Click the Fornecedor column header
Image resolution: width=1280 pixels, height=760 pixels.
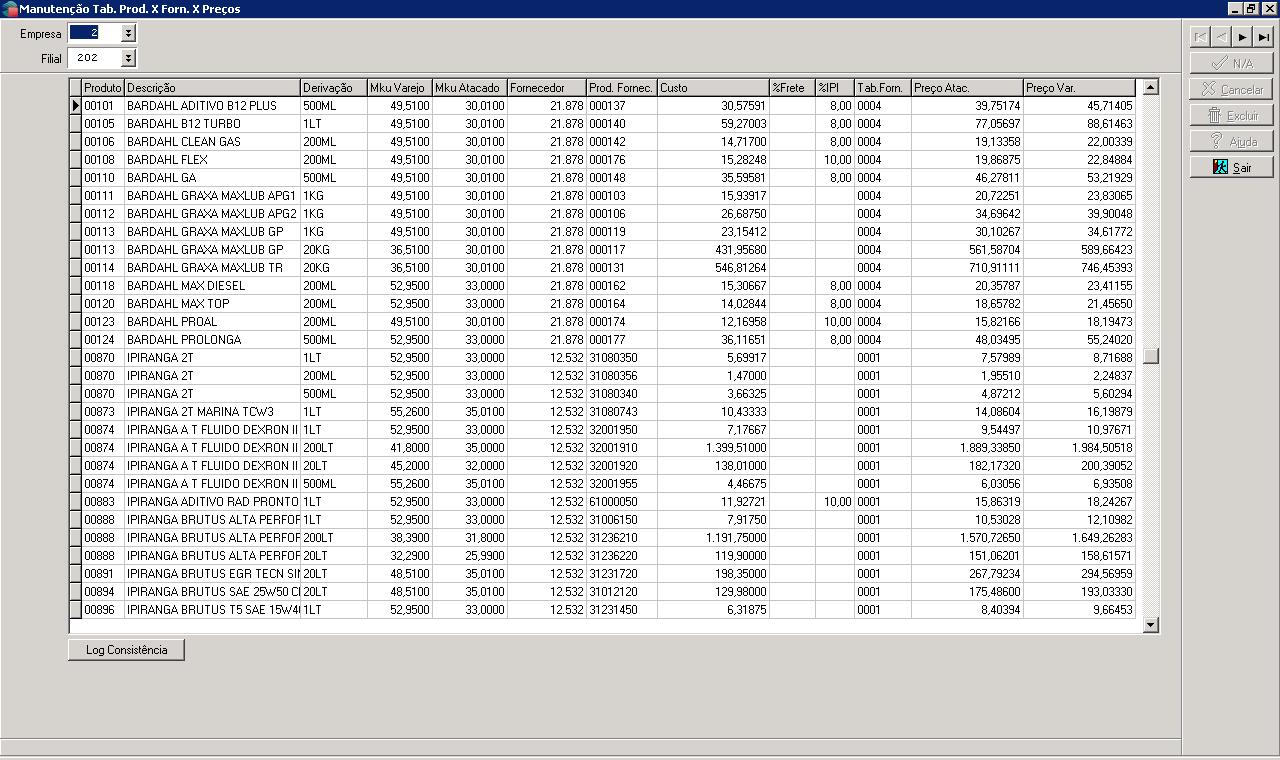coord(547,88)
